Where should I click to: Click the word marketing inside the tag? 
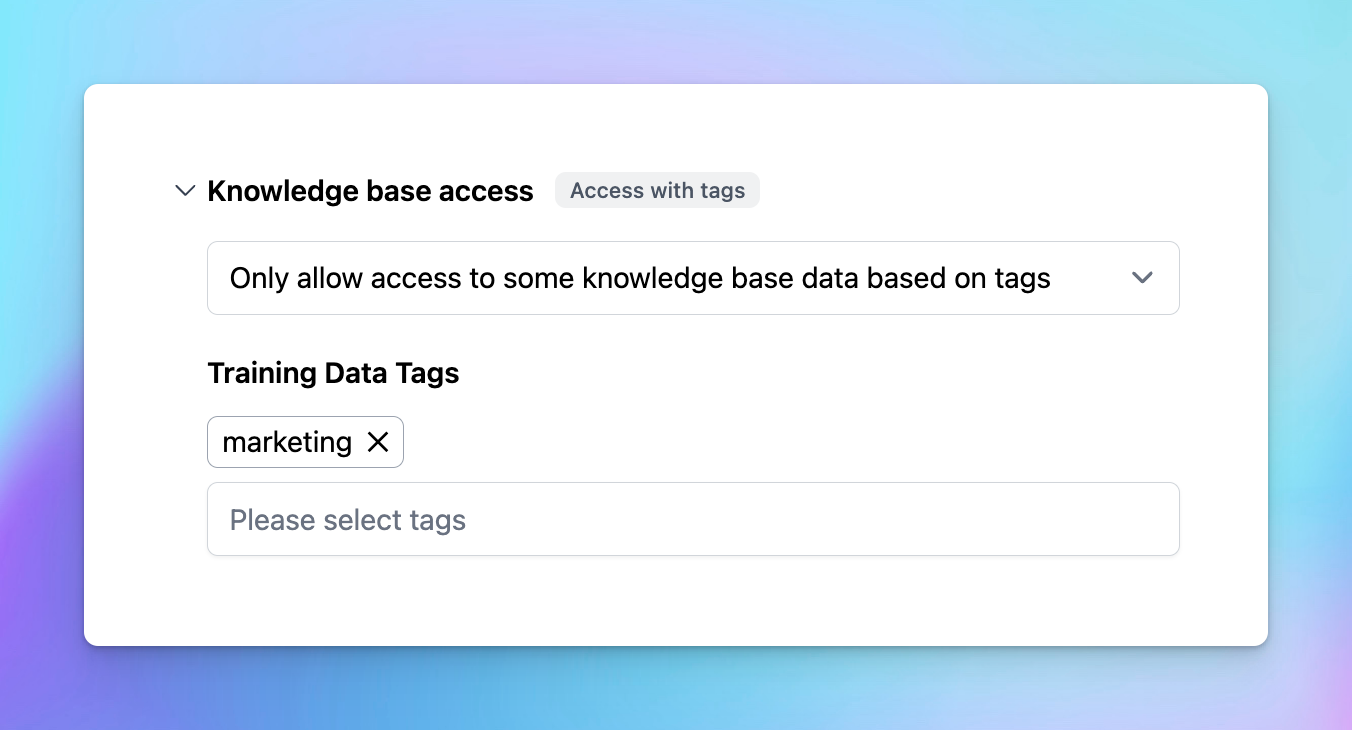pyautogui.click(x=287, y=442)
